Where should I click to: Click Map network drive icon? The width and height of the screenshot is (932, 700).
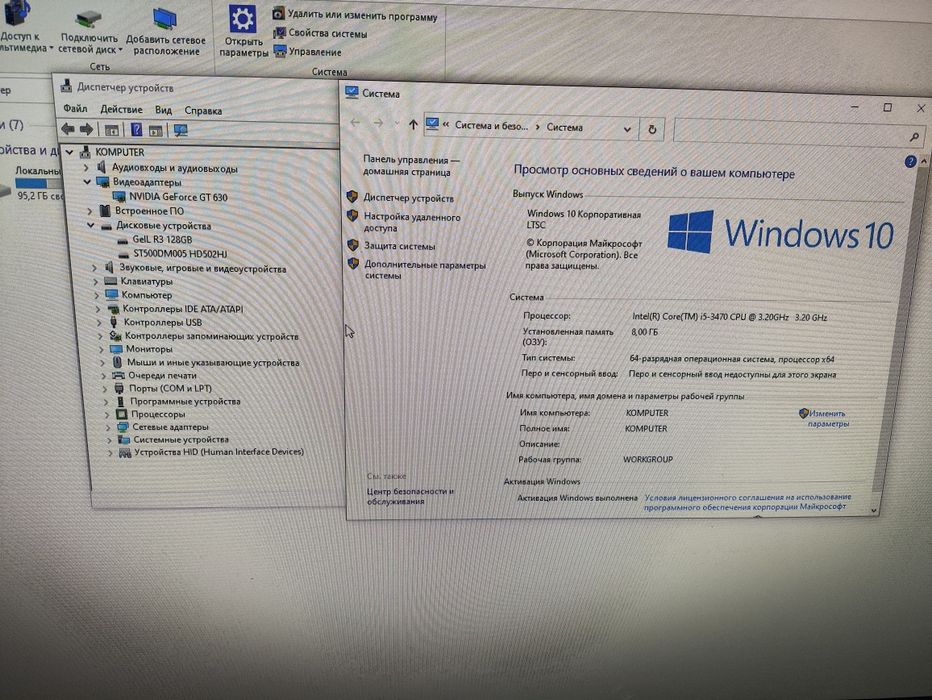(x=89, y=19)
